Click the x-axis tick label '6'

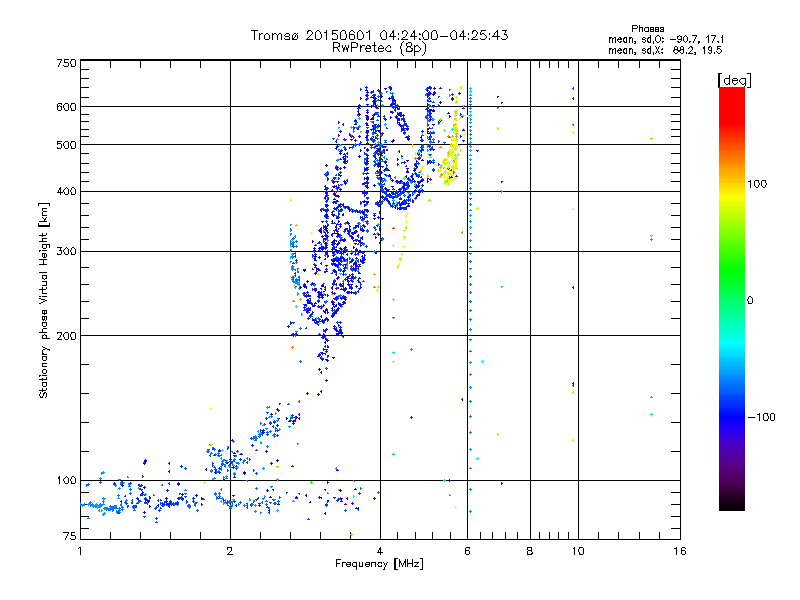[467, 551]
